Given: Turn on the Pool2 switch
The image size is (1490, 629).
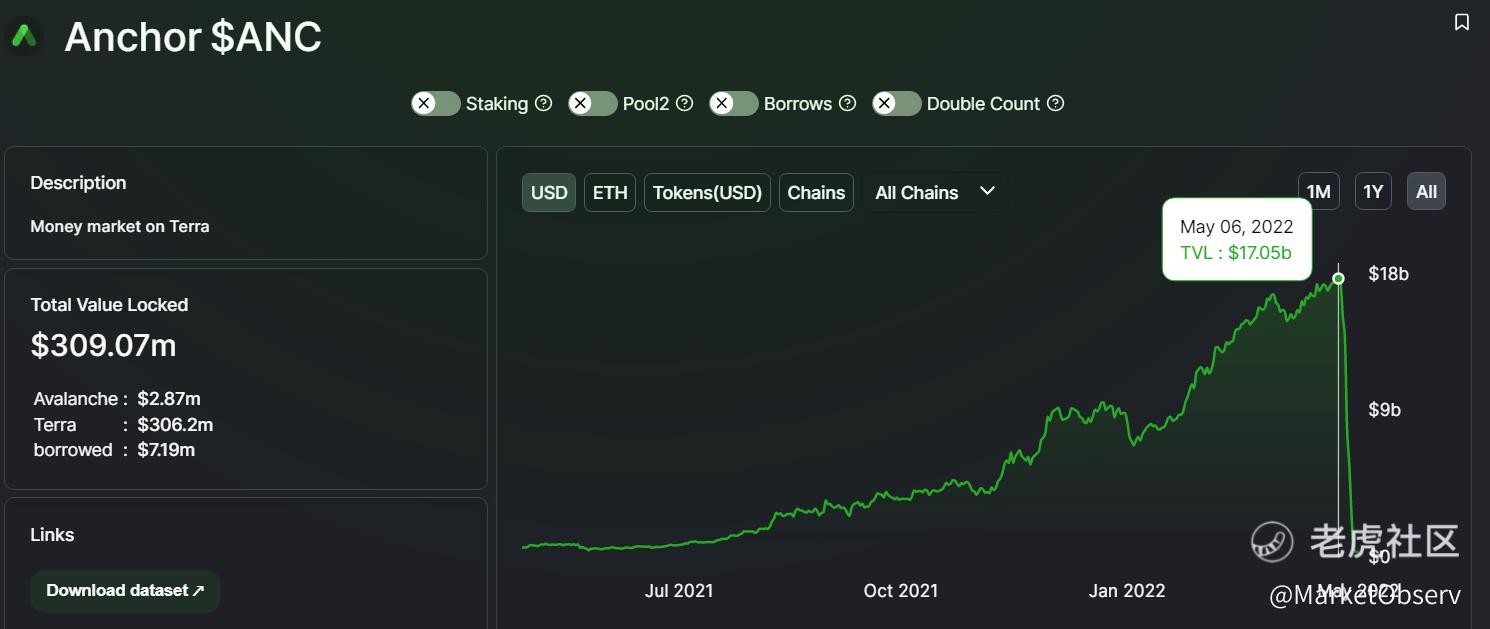Looking at the screenshot, I should (x=593, y=103).
